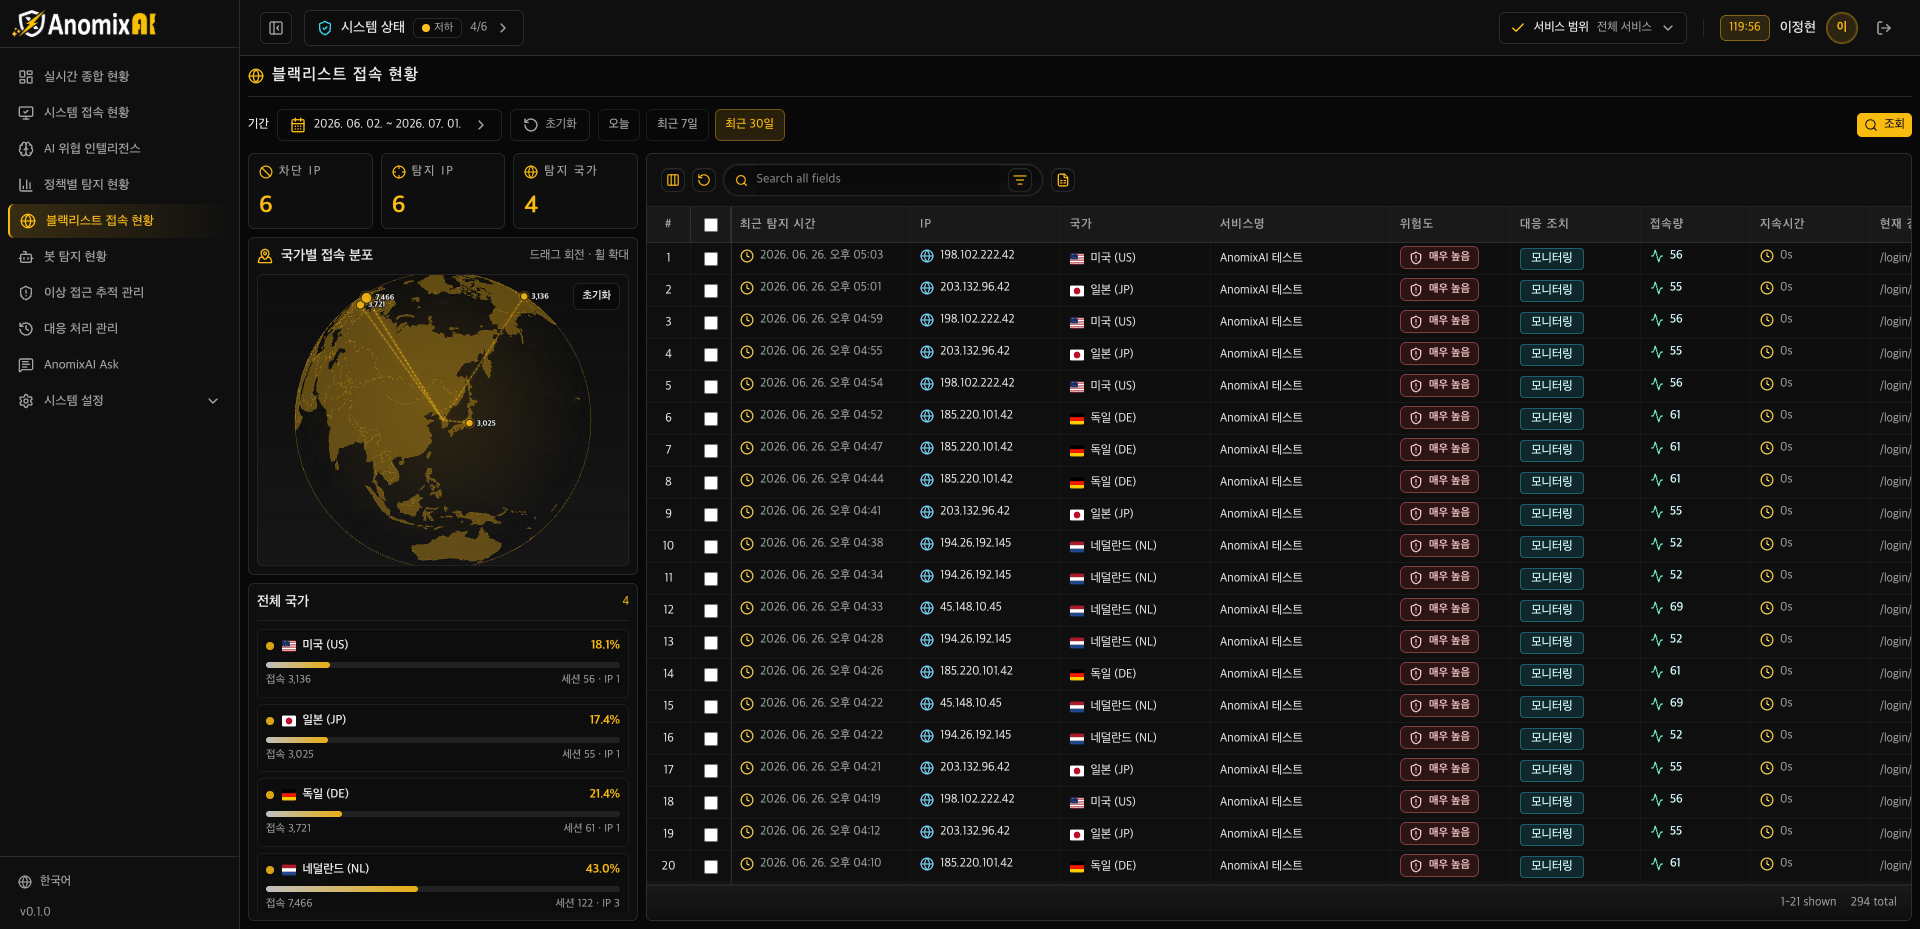
Task: Open the filter icon in search field
Action: point(1019,180)
